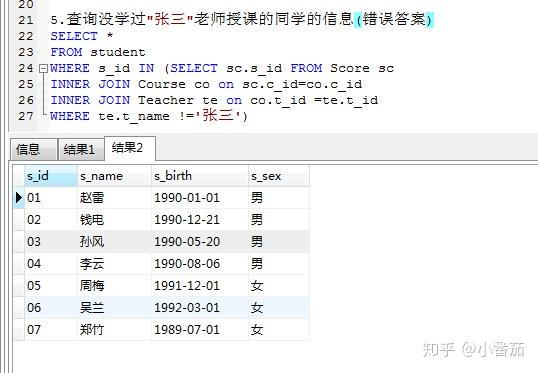Open the 结果1 tab
This screenshot has width=538, height=373.
click(81, 150)
